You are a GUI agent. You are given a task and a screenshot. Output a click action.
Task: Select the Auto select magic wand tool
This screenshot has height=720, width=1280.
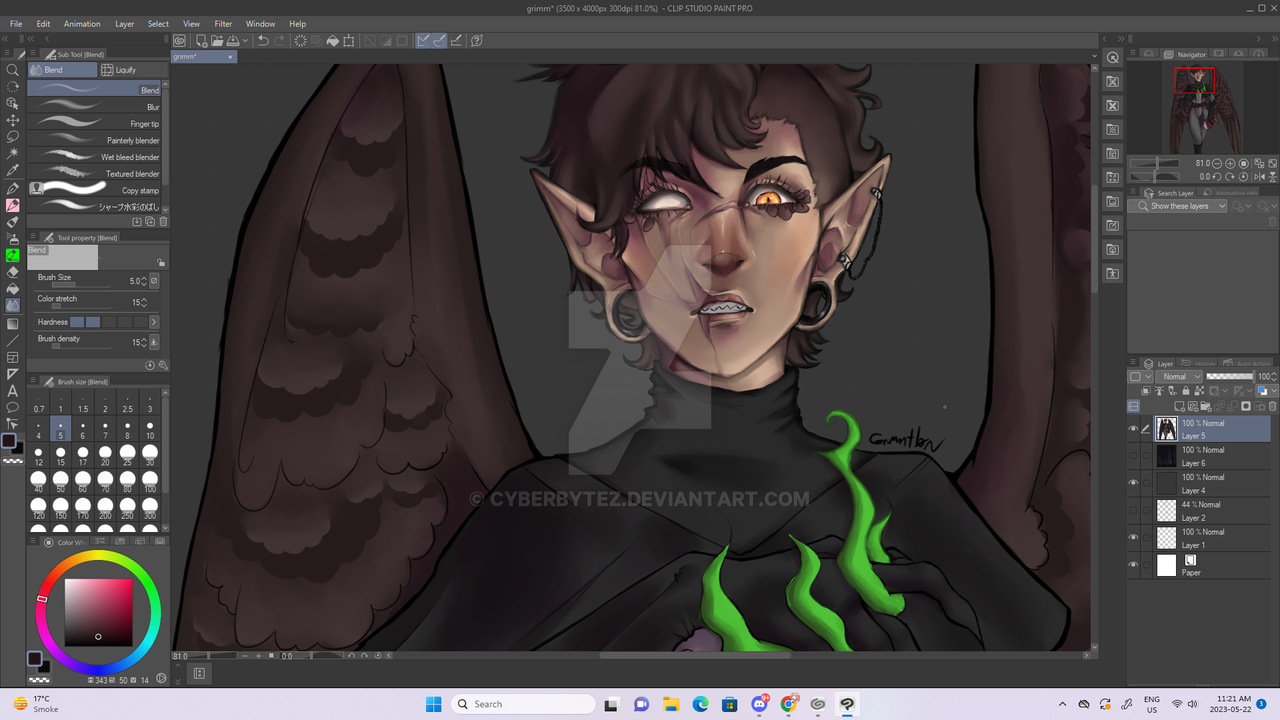point(13,154)
